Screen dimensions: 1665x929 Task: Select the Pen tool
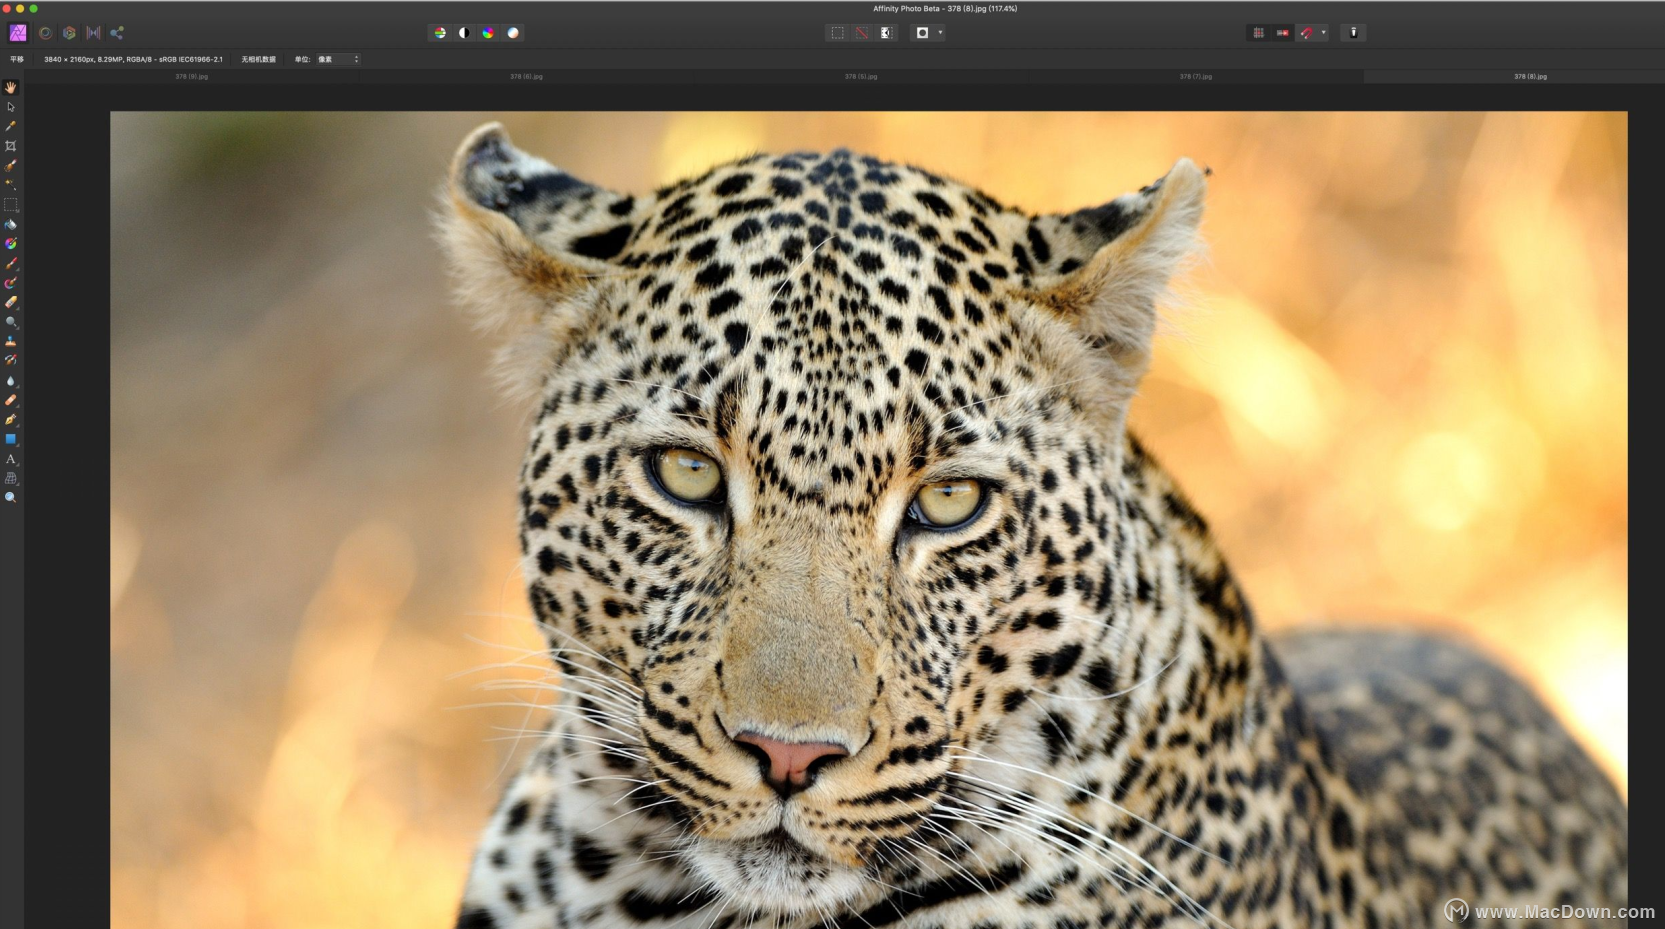(11, 420)
